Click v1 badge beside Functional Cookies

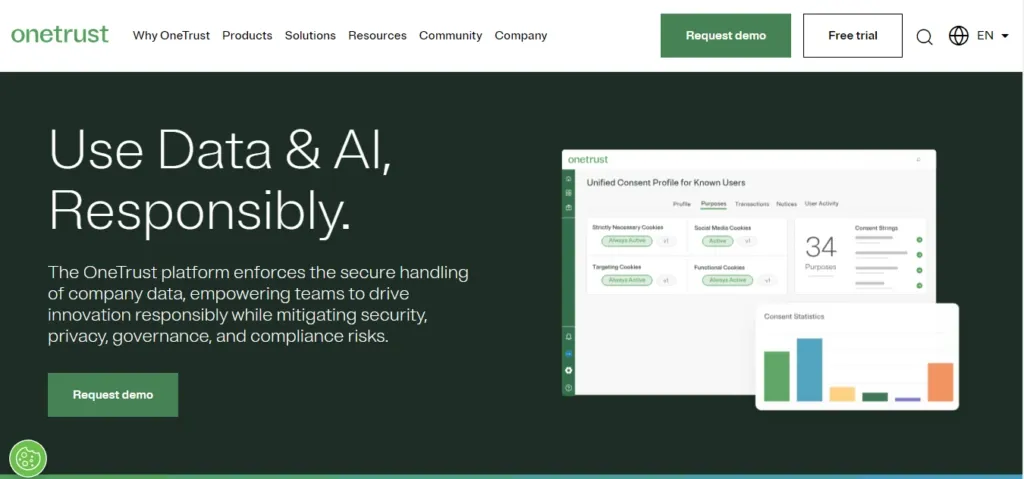[x=767, y=280]
